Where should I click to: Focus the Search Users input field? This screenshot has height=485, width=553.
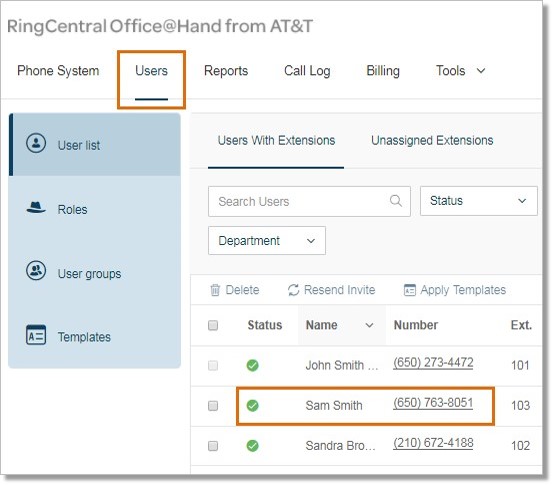309,201
